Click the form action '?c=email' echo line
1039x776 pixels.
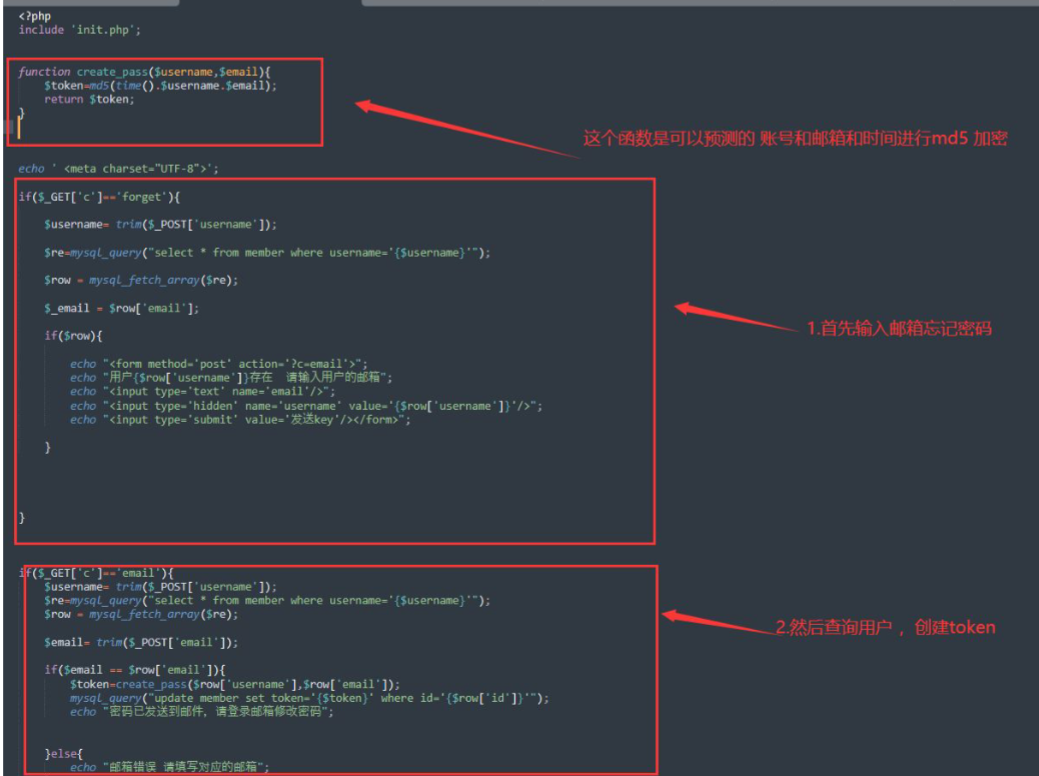219,364
